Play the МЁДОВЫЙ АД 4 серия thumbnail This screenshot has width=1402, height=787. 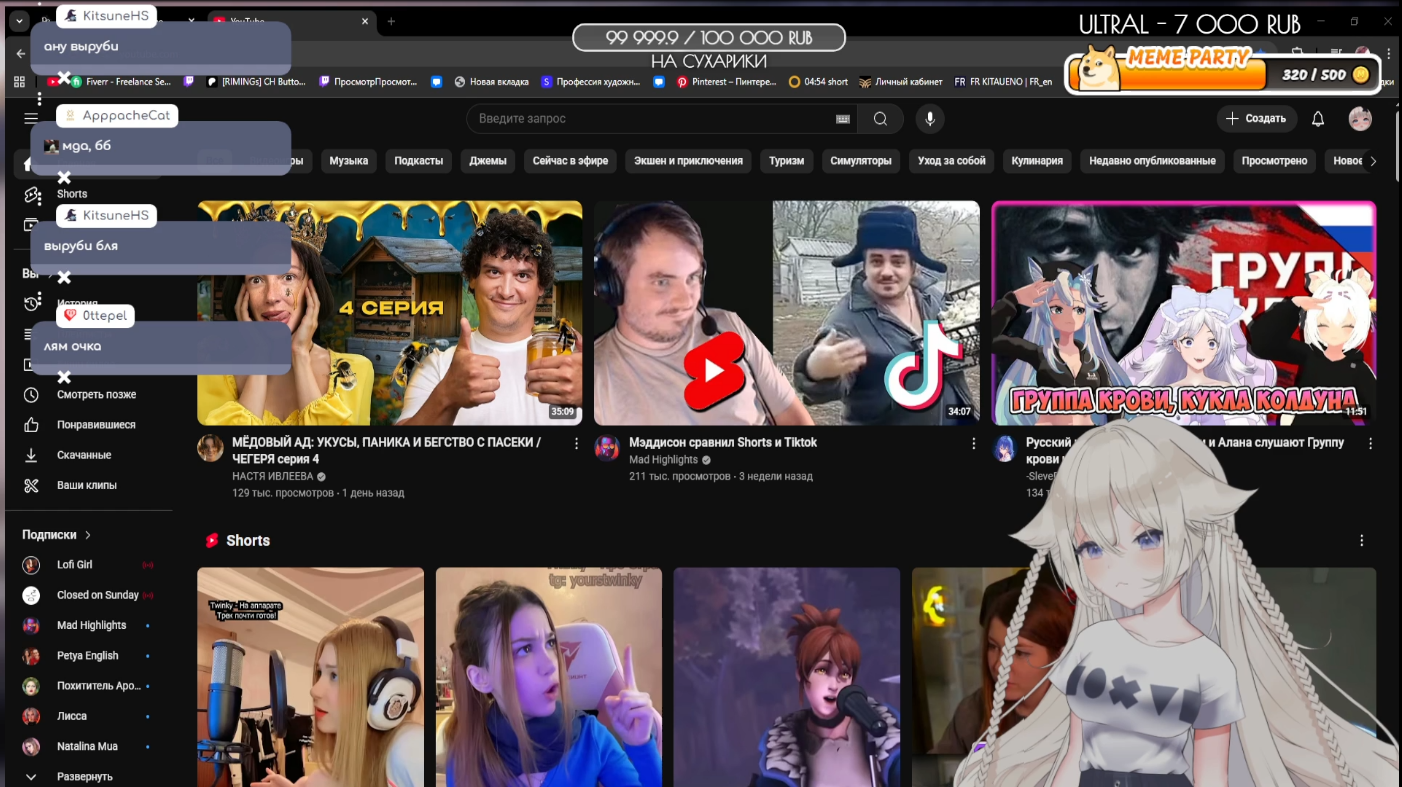[x=389, y=313]
